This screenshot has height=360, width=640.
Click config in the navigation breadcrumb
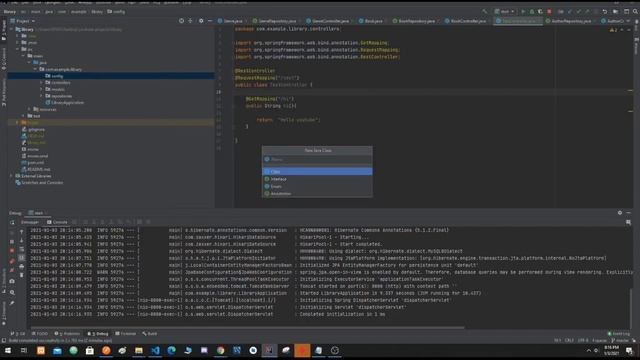(x=116, y=11)
